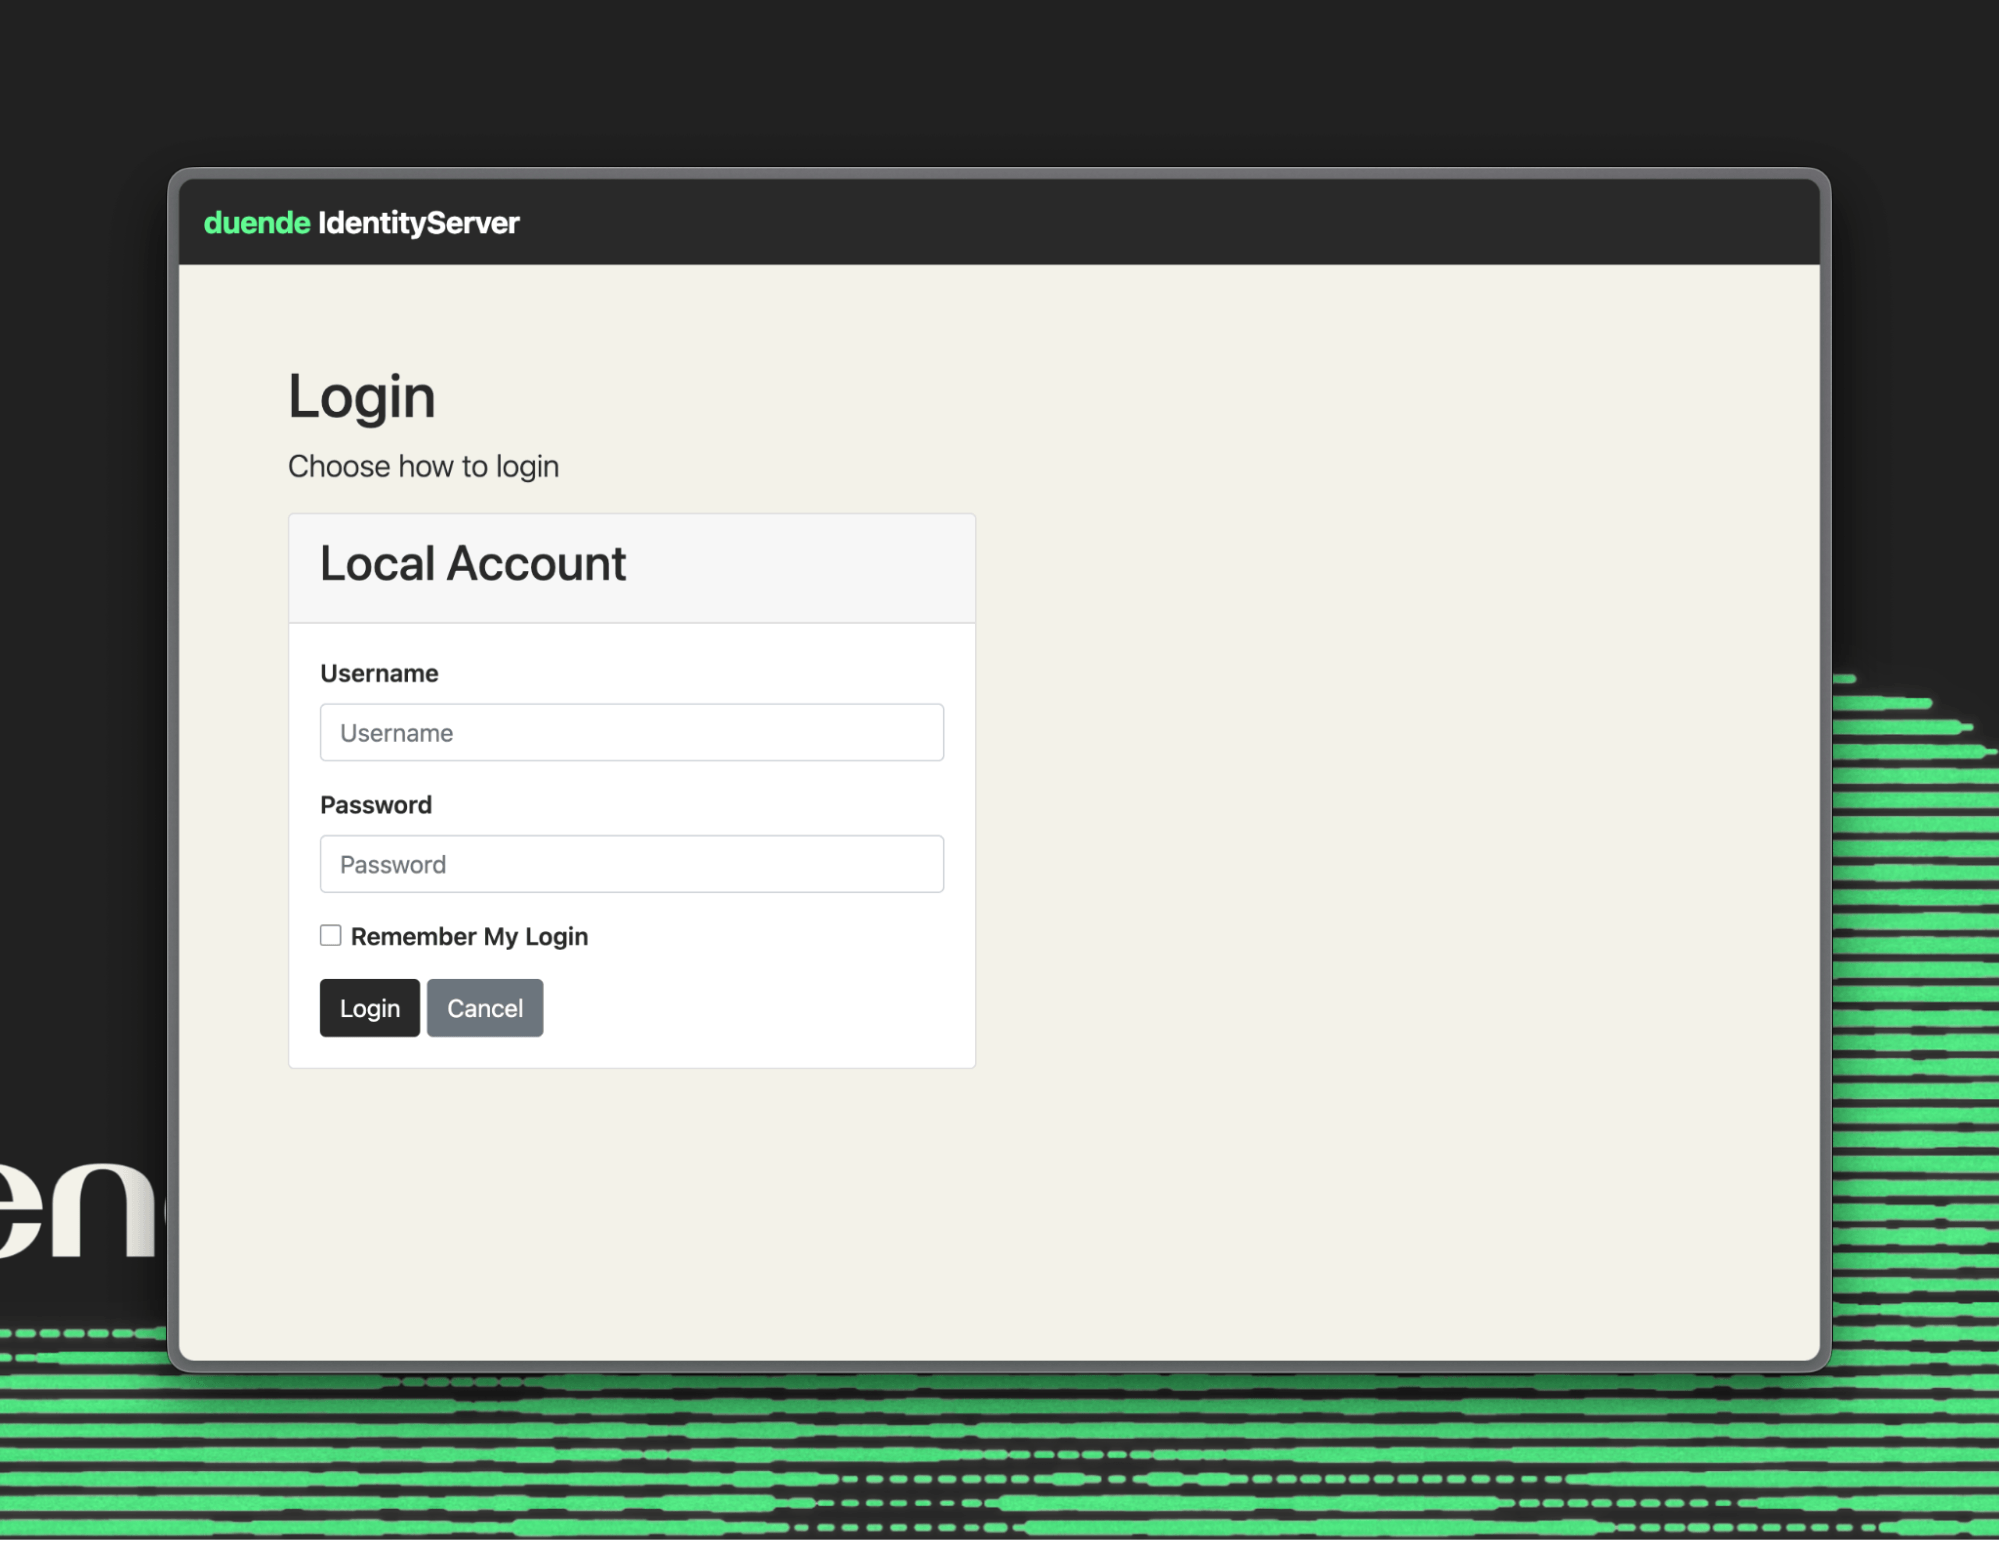Viewport: 1999px width, 1541px height.
Task: Click the bold "Password" field label
Action: point(376,805)
